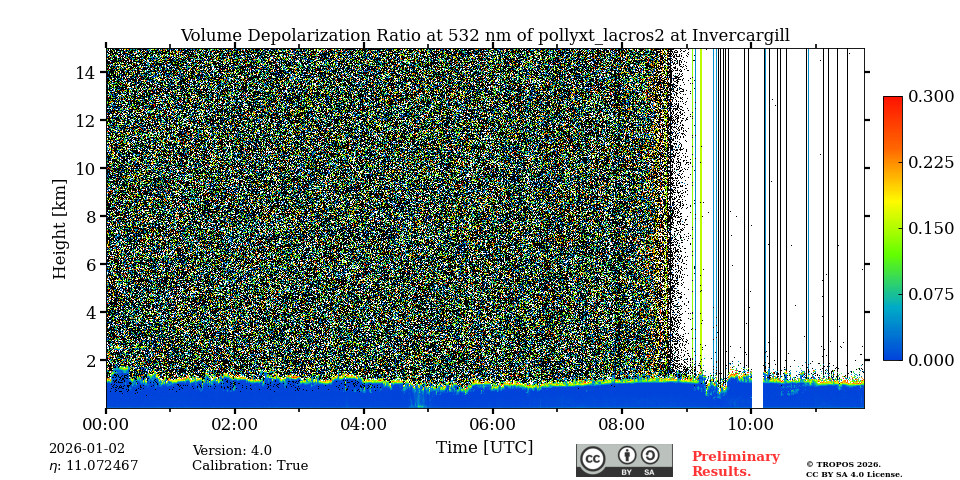Click the attribution person (BY) icon
The image size is (960, 480).
627,456
